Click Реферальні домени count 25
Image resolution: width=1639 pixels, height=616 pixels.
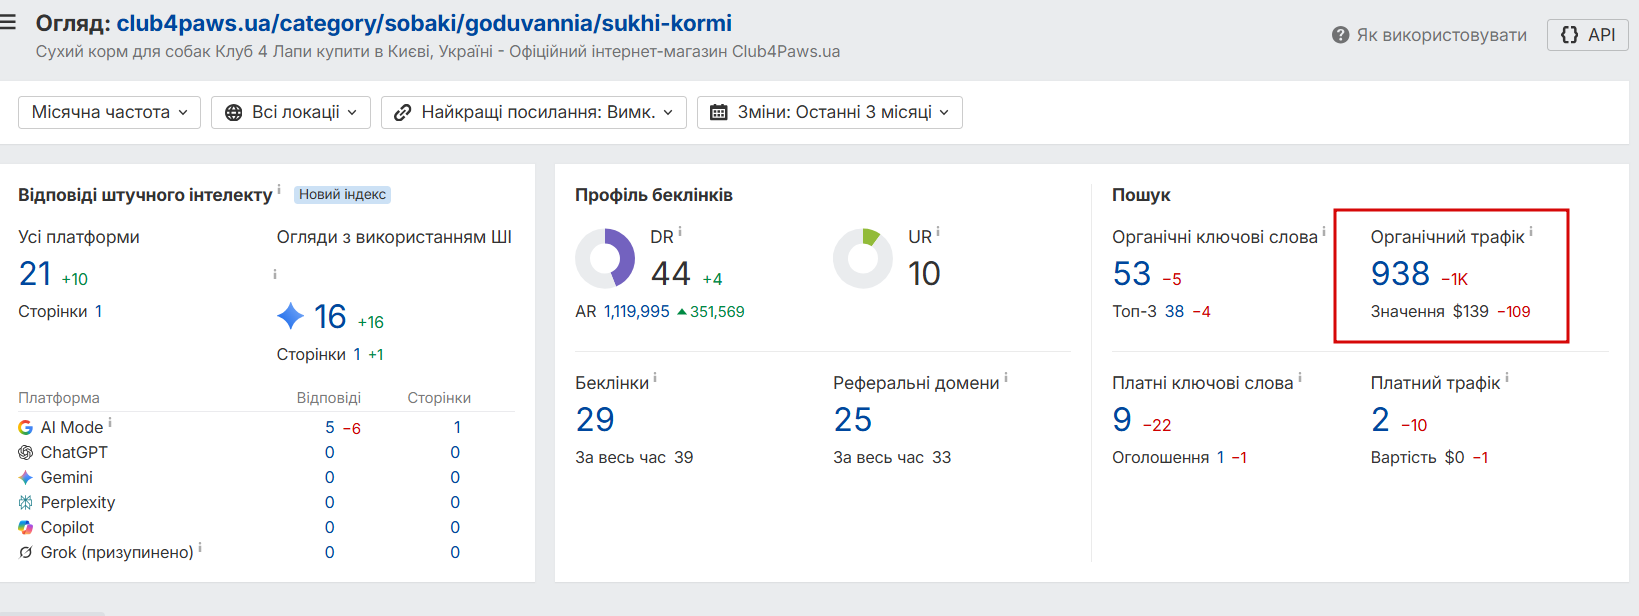pyautogui.click(x=853, y=419)
